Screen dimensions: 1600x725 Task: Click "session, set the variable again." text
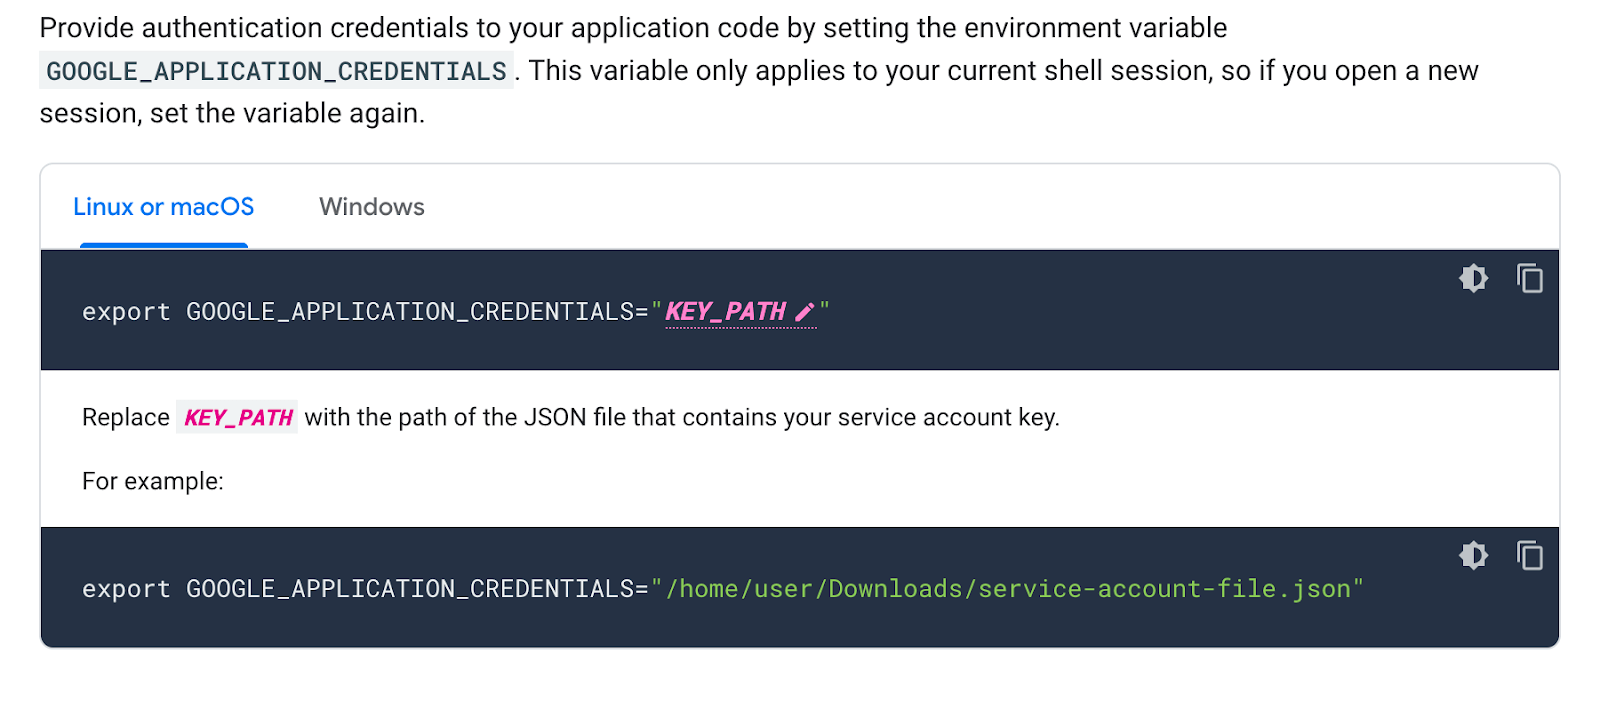(232, 114)
